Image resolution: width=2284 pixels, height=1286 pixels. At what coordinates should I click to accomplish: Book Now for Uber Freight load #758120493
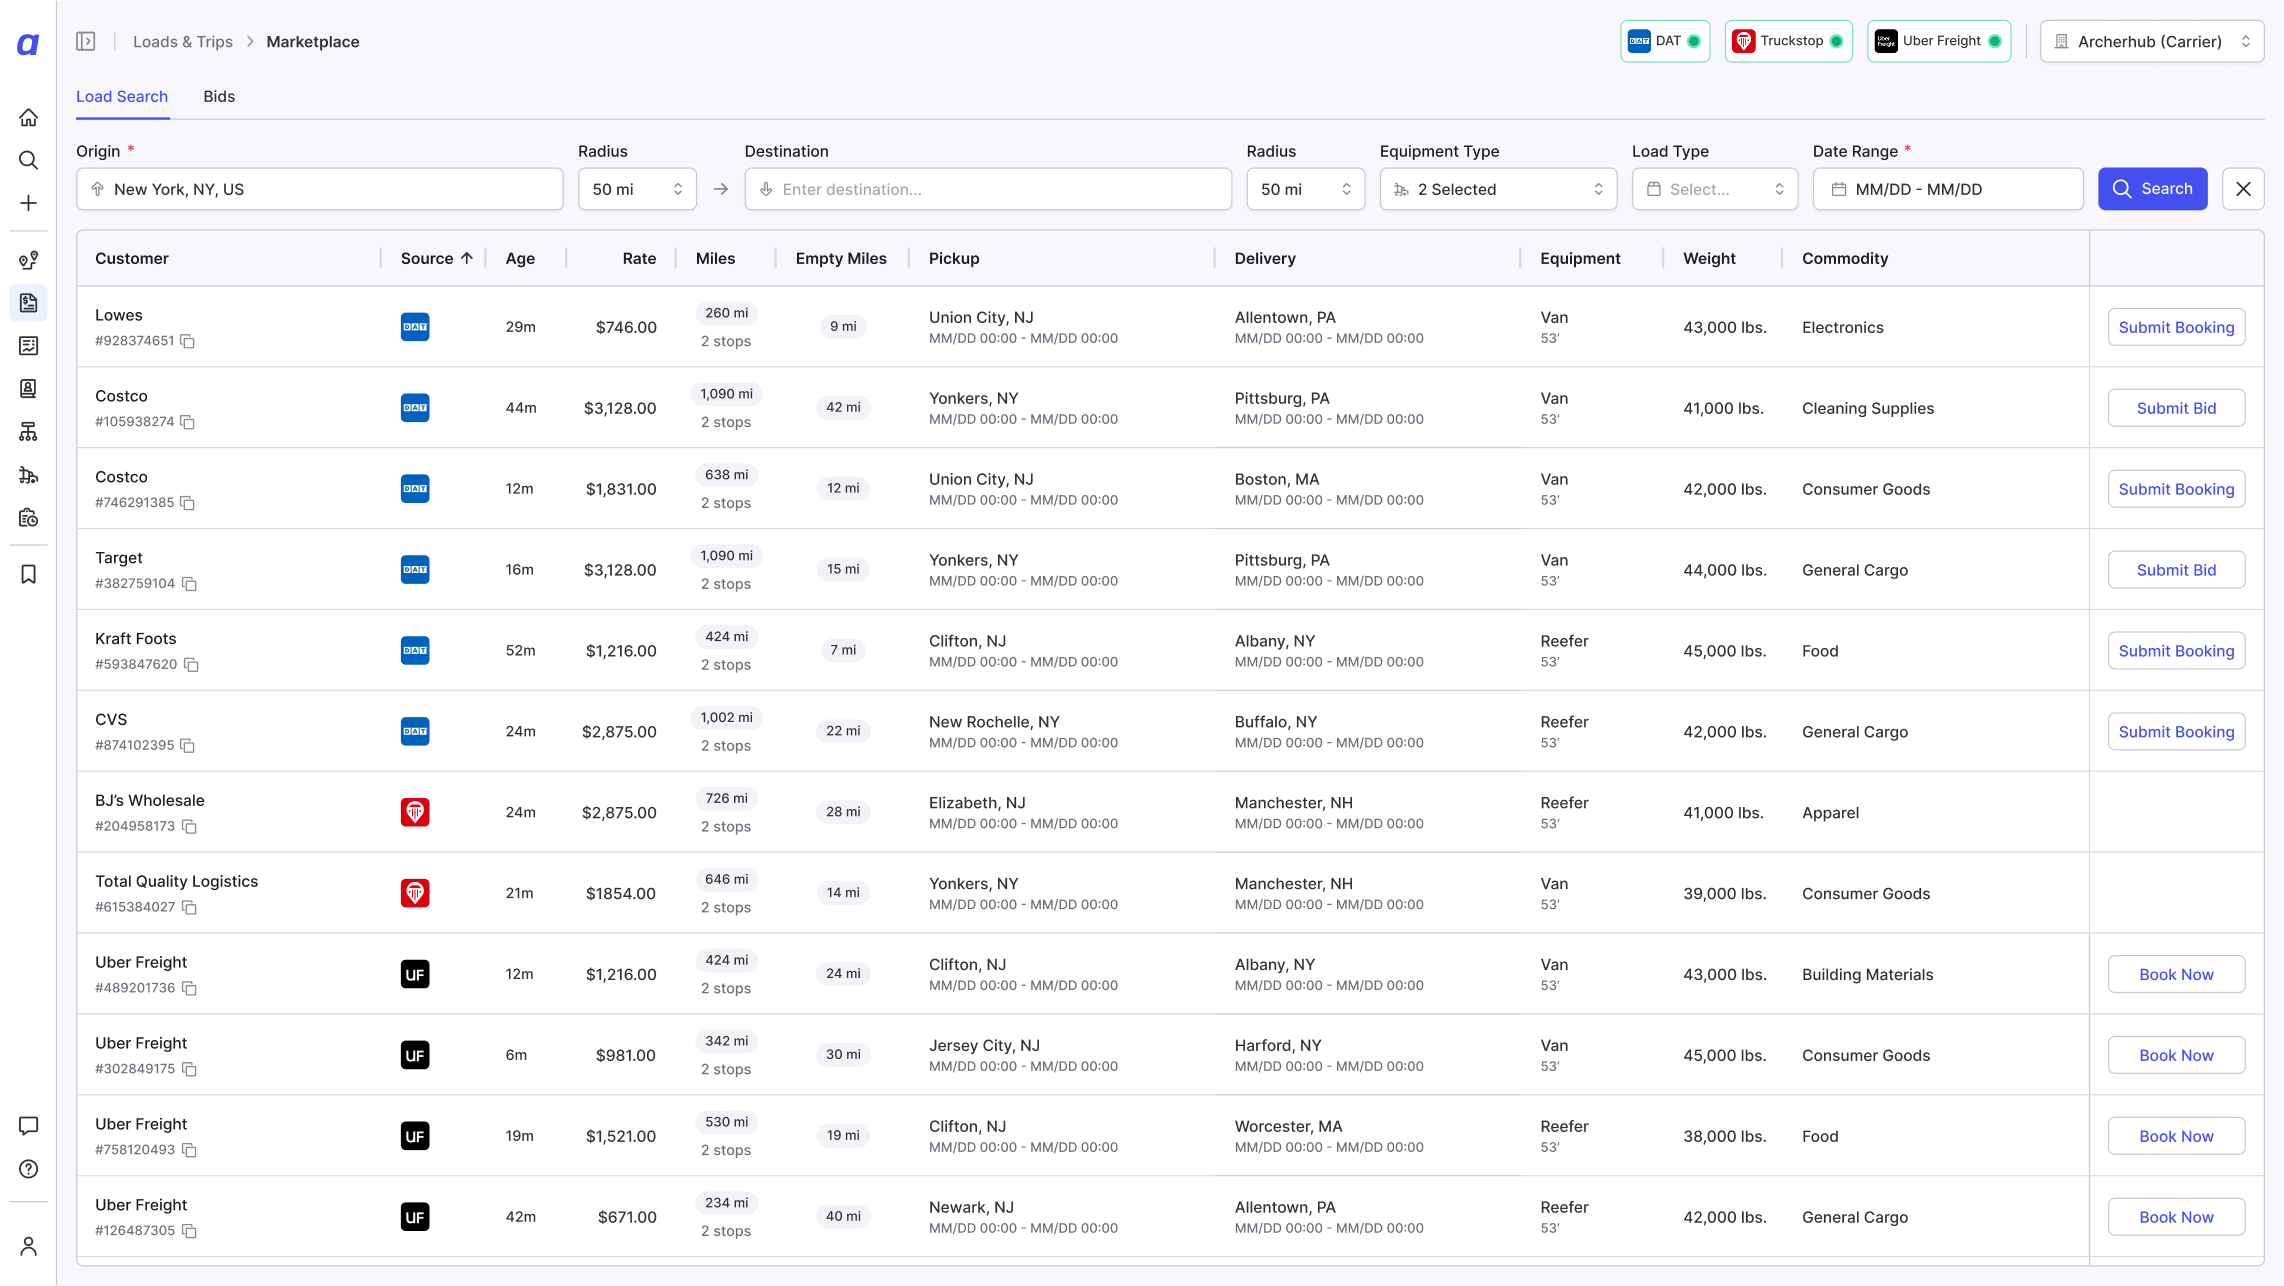[x=2176, y=1136]
